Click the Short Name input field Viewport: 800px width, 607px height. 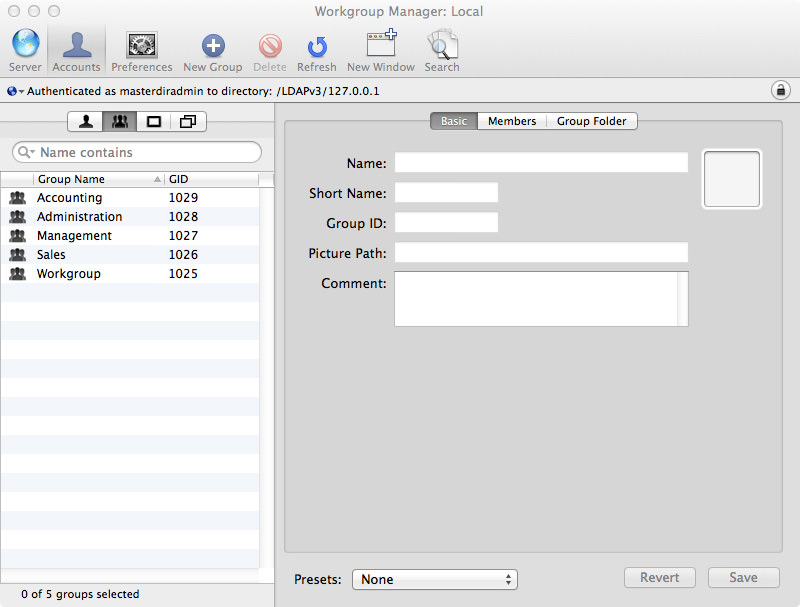coord(446,192)
